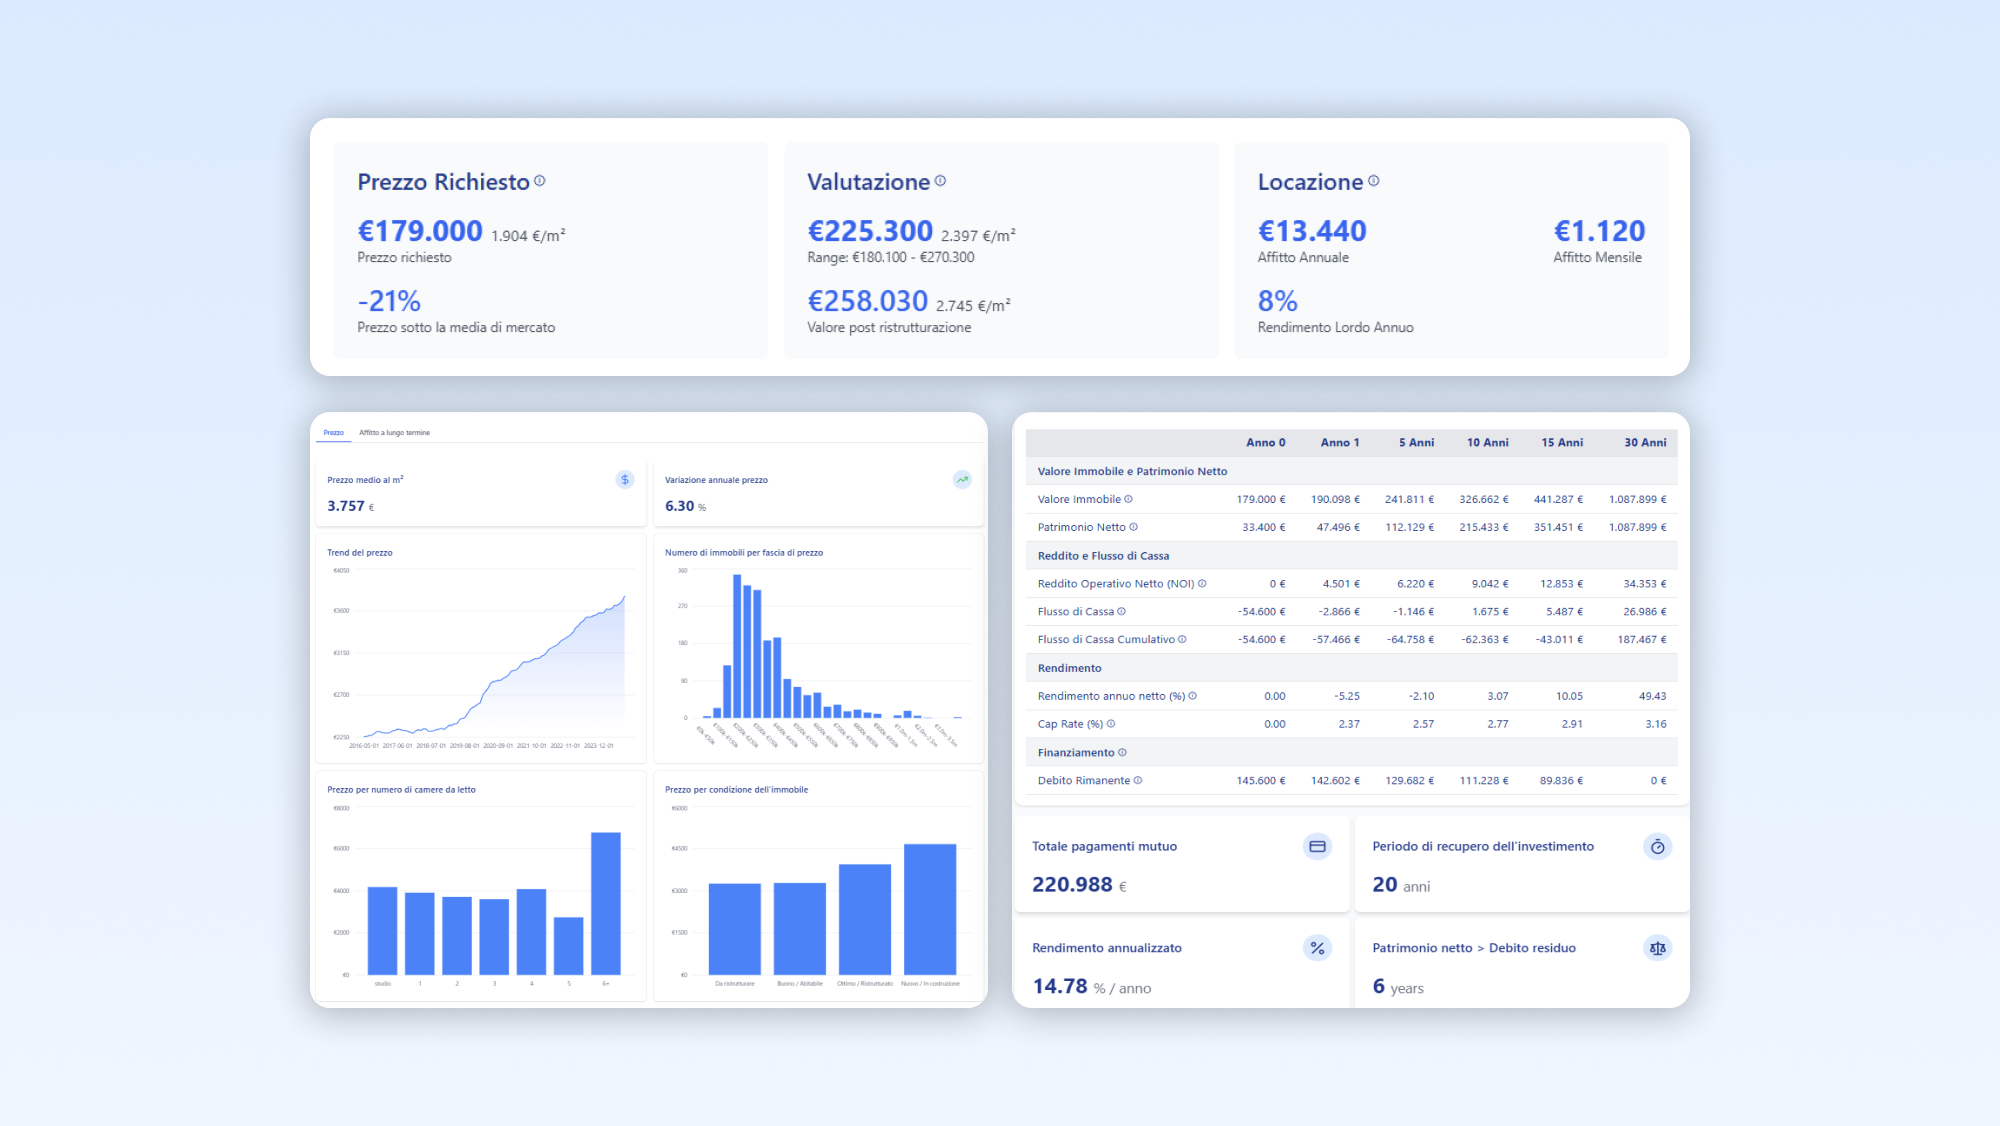Click info icon beside Reddito Operativo Netto (NOI)
Screen dimensions: 2000x1126
click(1202, 584)
